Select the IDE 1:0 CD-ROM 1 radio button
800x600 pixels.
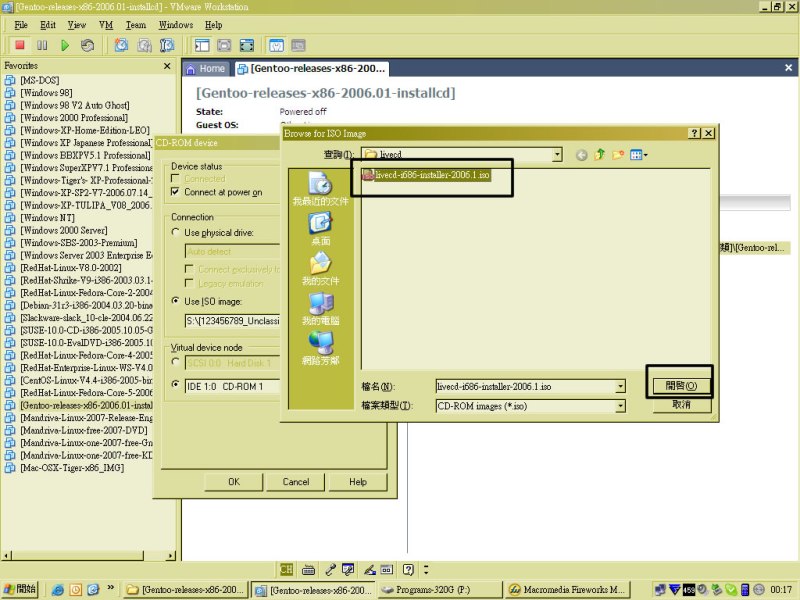pos(176,384)
